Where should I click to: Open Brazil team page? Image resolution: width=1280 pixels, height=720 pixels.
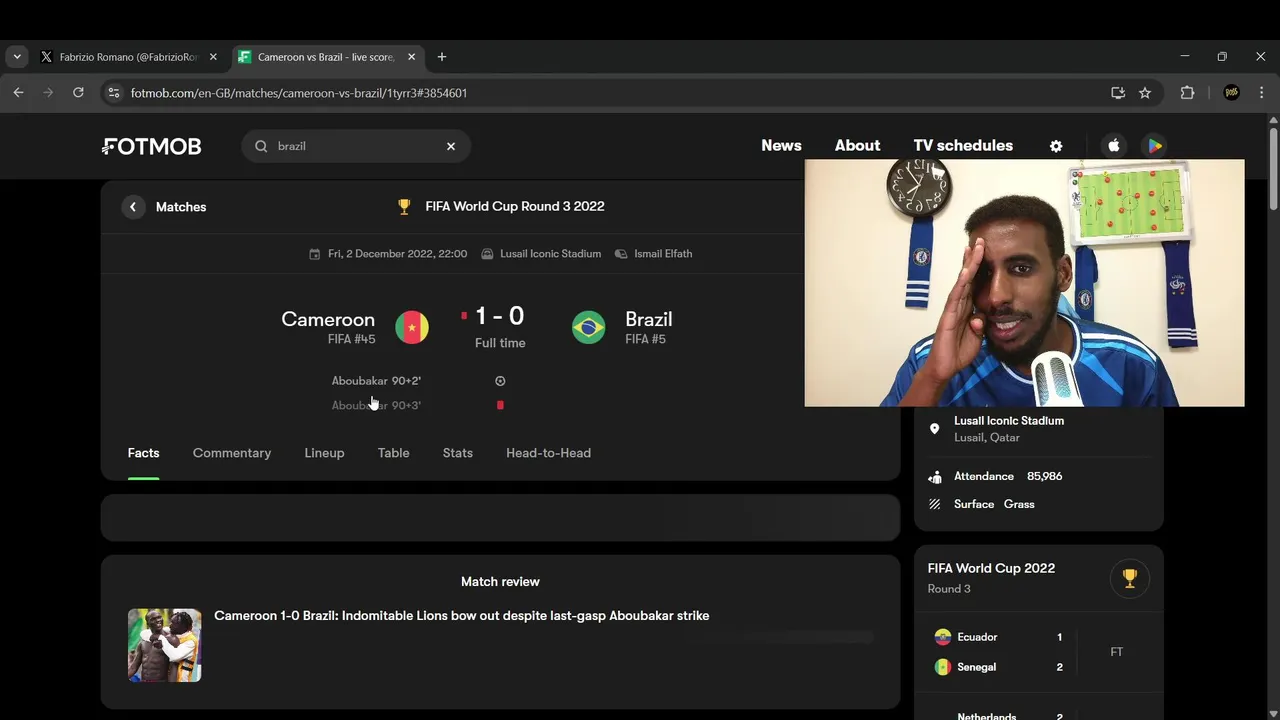(648, 319)
